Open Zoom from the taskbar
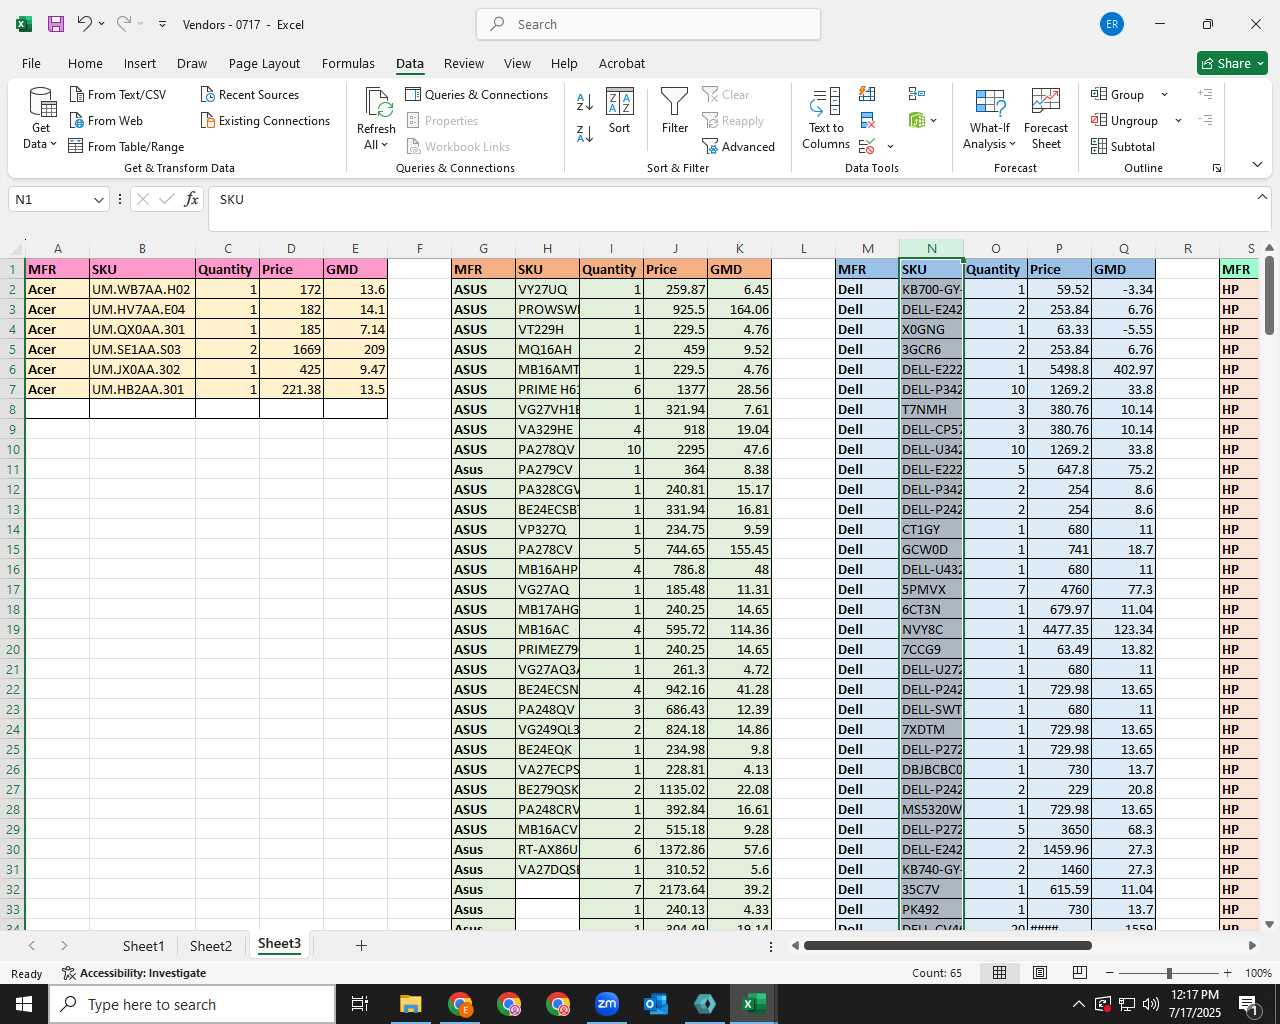This screenshot has width=1280, height=1024. point(607,1004)
